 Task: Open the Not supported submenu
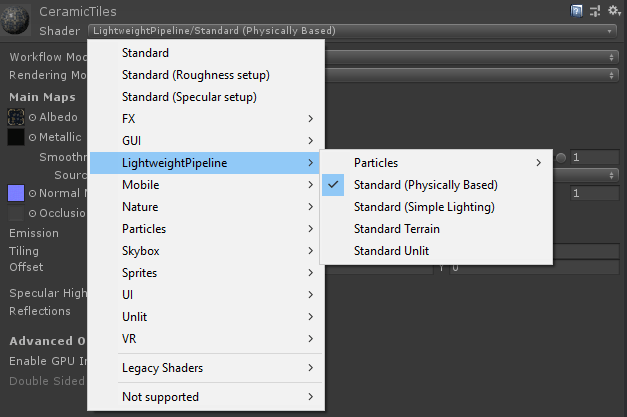(x=206, y=397)
